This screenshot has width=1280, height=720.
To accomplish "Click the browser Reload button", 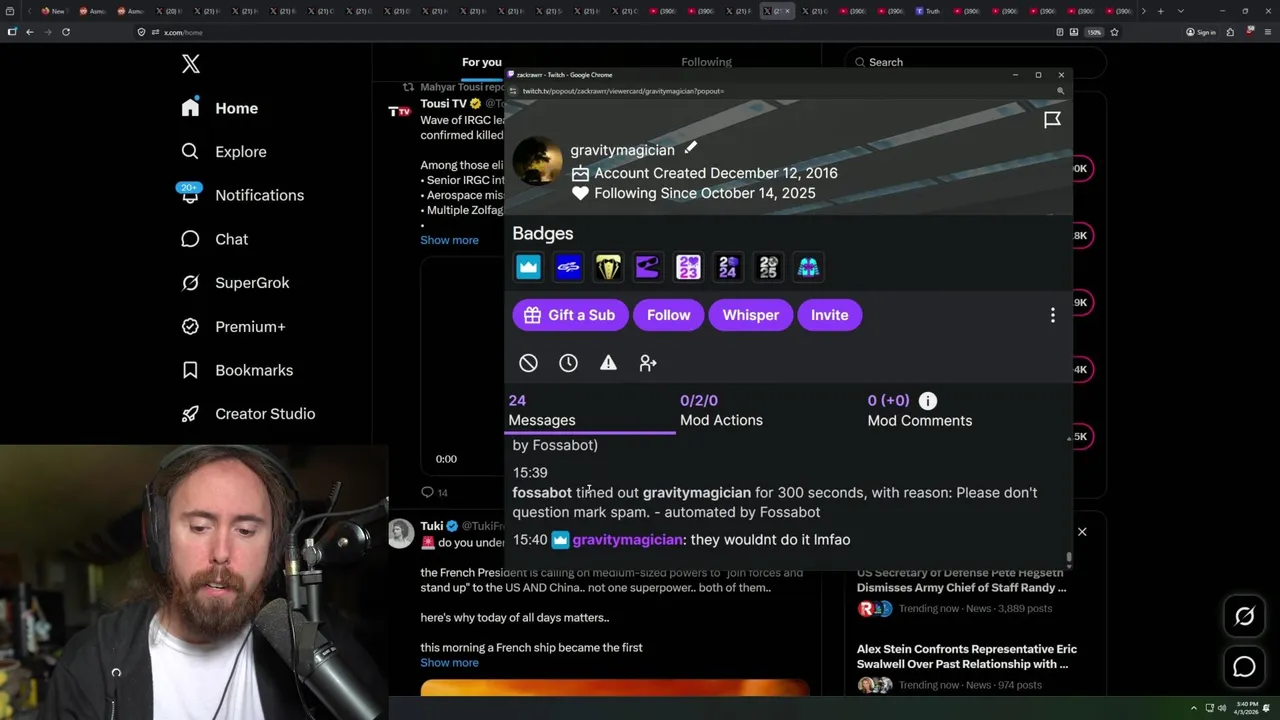I will click(x=65, y=32).
